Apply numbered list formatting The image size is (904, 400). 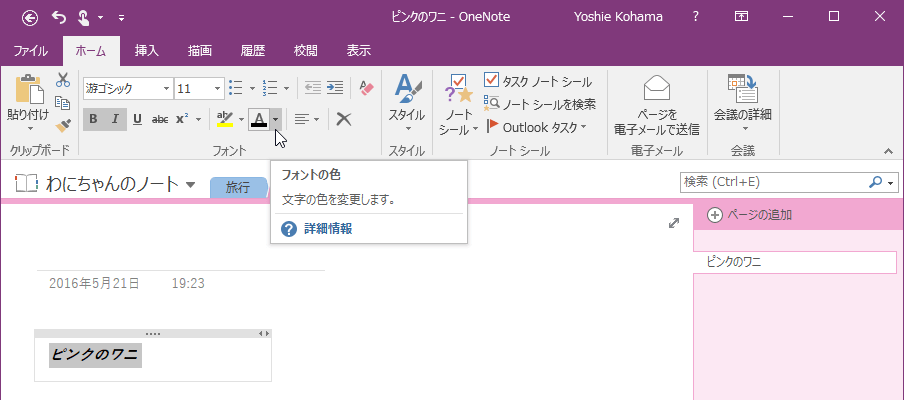269,88
